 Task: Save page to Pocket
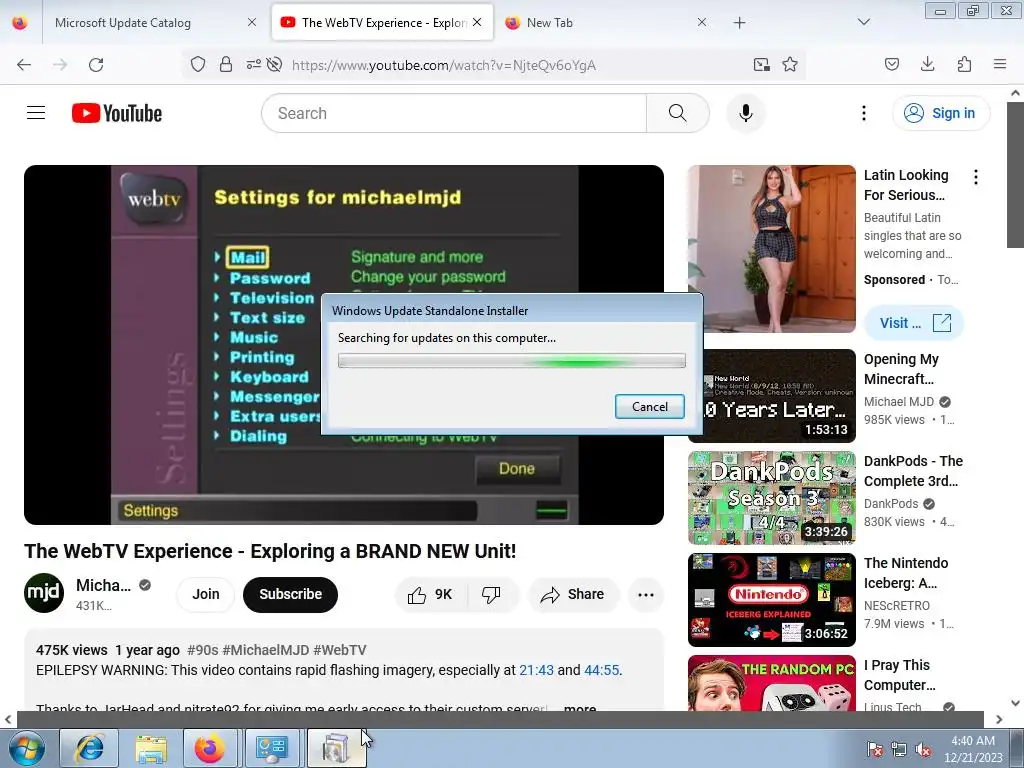pos(891,64)
